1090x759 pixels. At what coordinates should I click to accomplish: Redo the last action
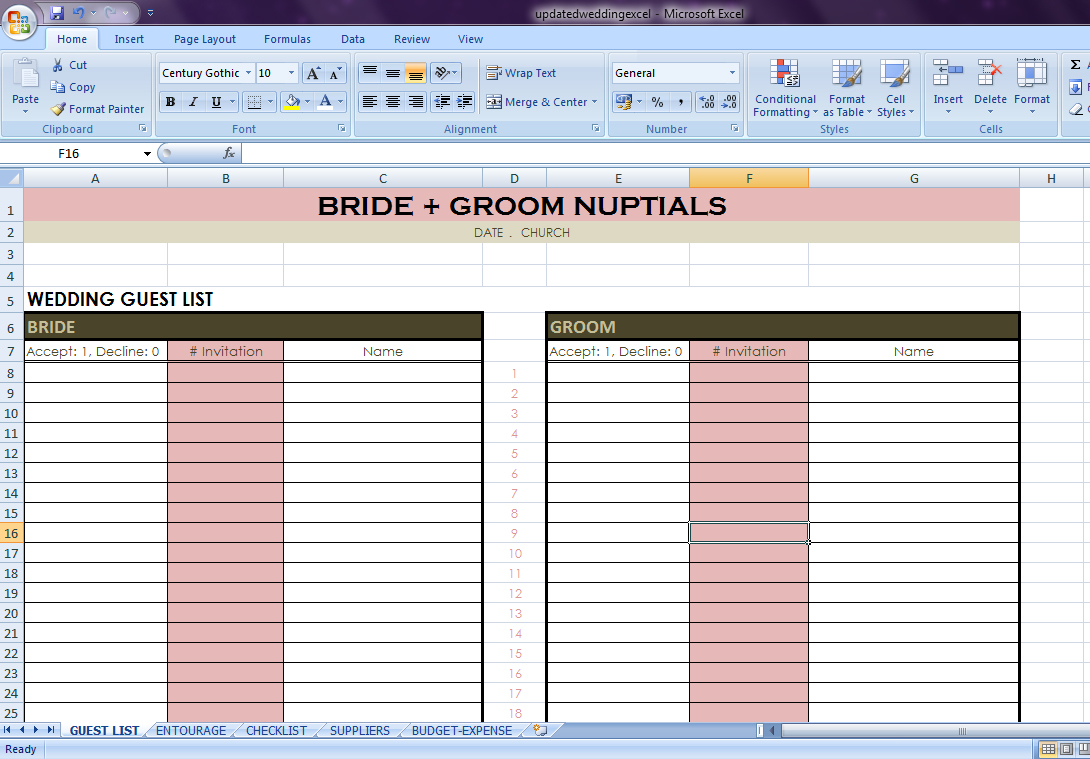(110, 13)
